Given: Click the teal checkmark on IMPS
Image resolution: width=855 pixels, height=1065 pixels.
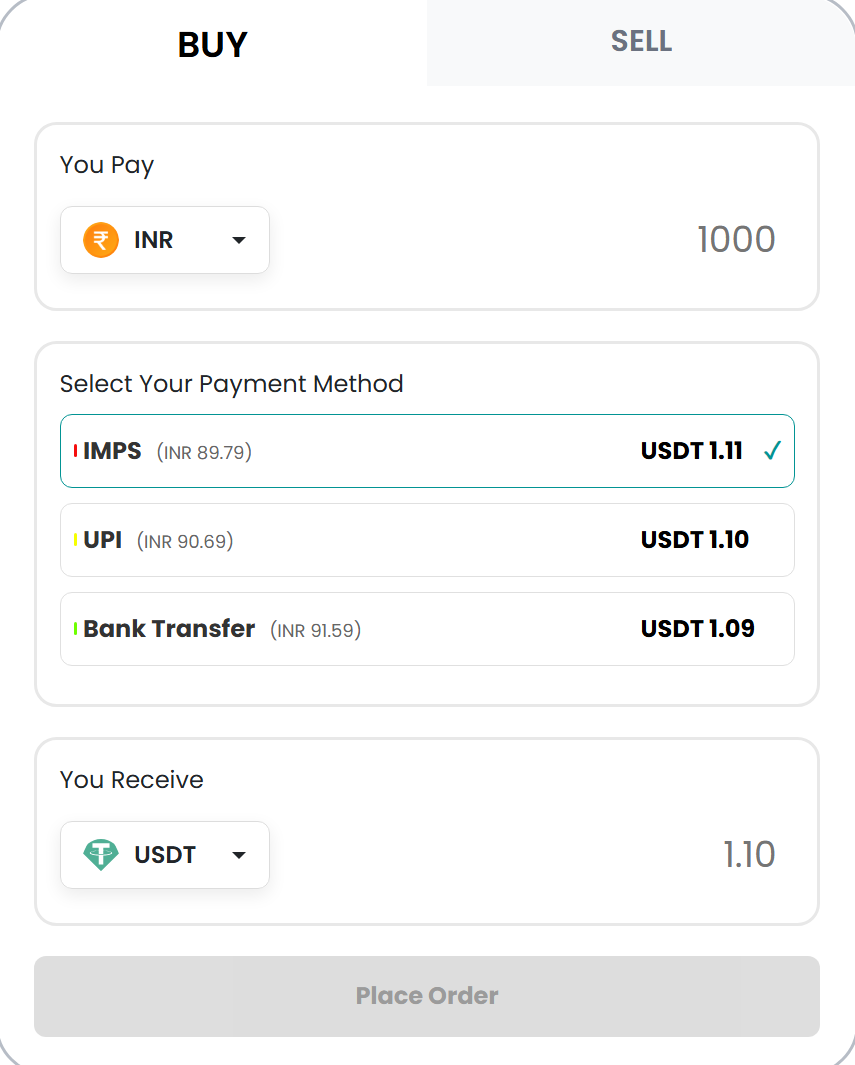Looking at the screenshot, I should click(x=771, y=451).
